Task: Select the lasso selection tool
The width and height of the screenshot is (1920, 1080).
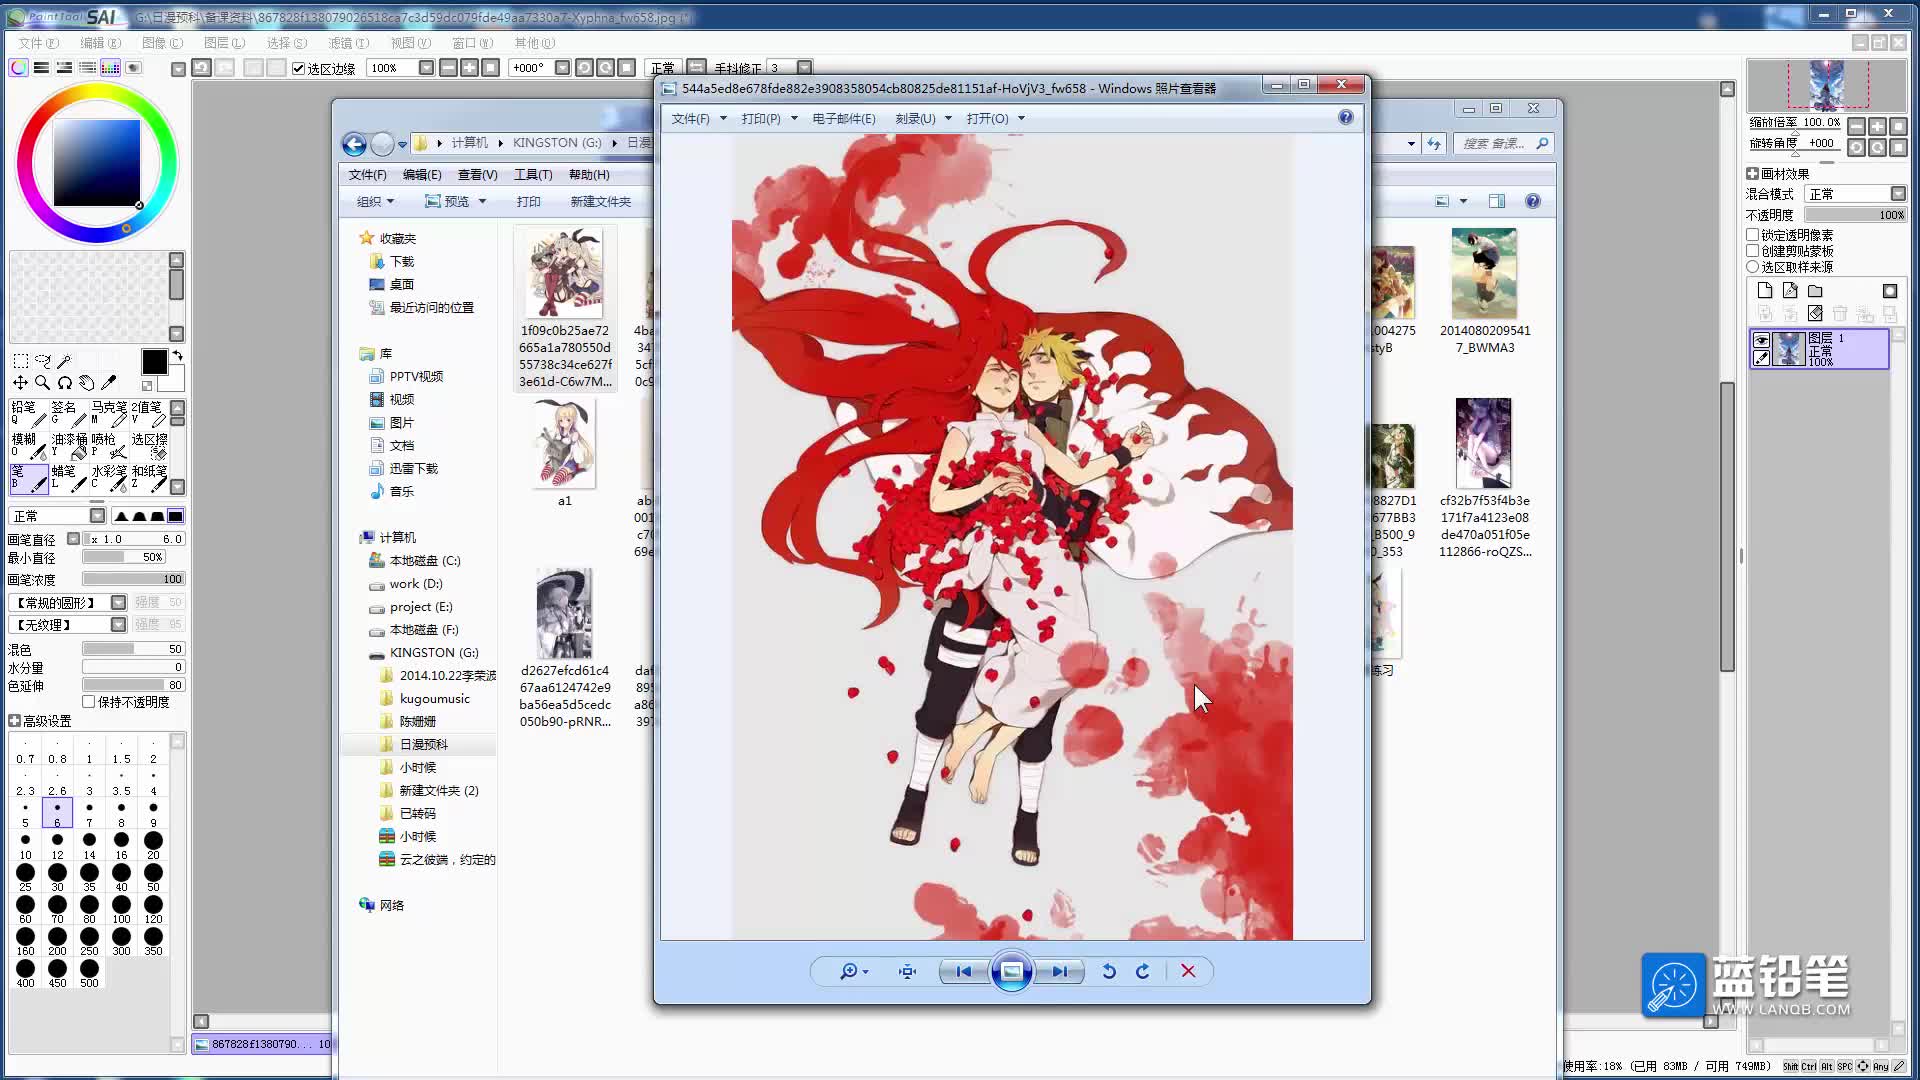Action: (x=42, y=361)
